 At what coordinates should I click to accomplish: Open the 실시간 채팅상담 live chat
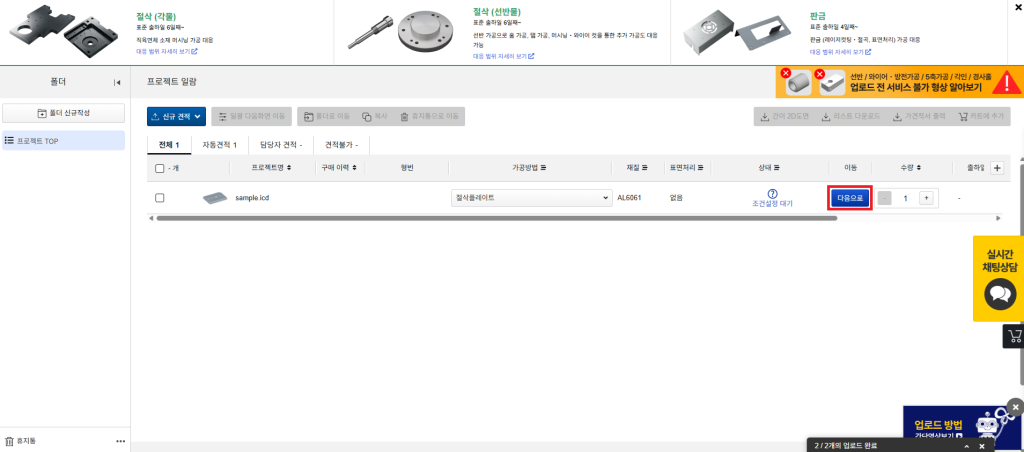(x=1000, y=278)
